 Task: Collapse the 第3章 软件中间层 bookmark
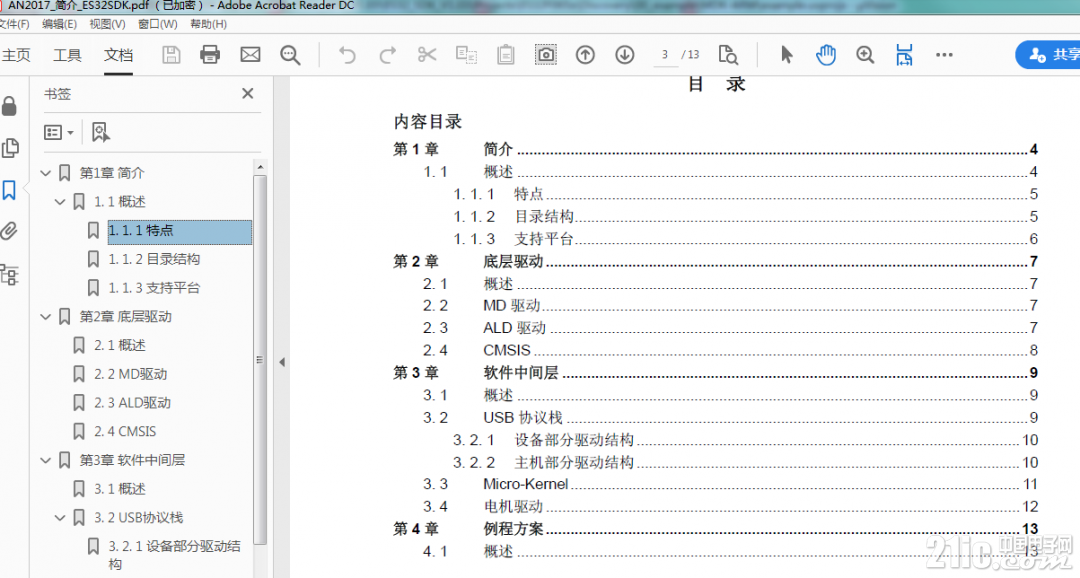pyautogui.click(x=46, y=460)
